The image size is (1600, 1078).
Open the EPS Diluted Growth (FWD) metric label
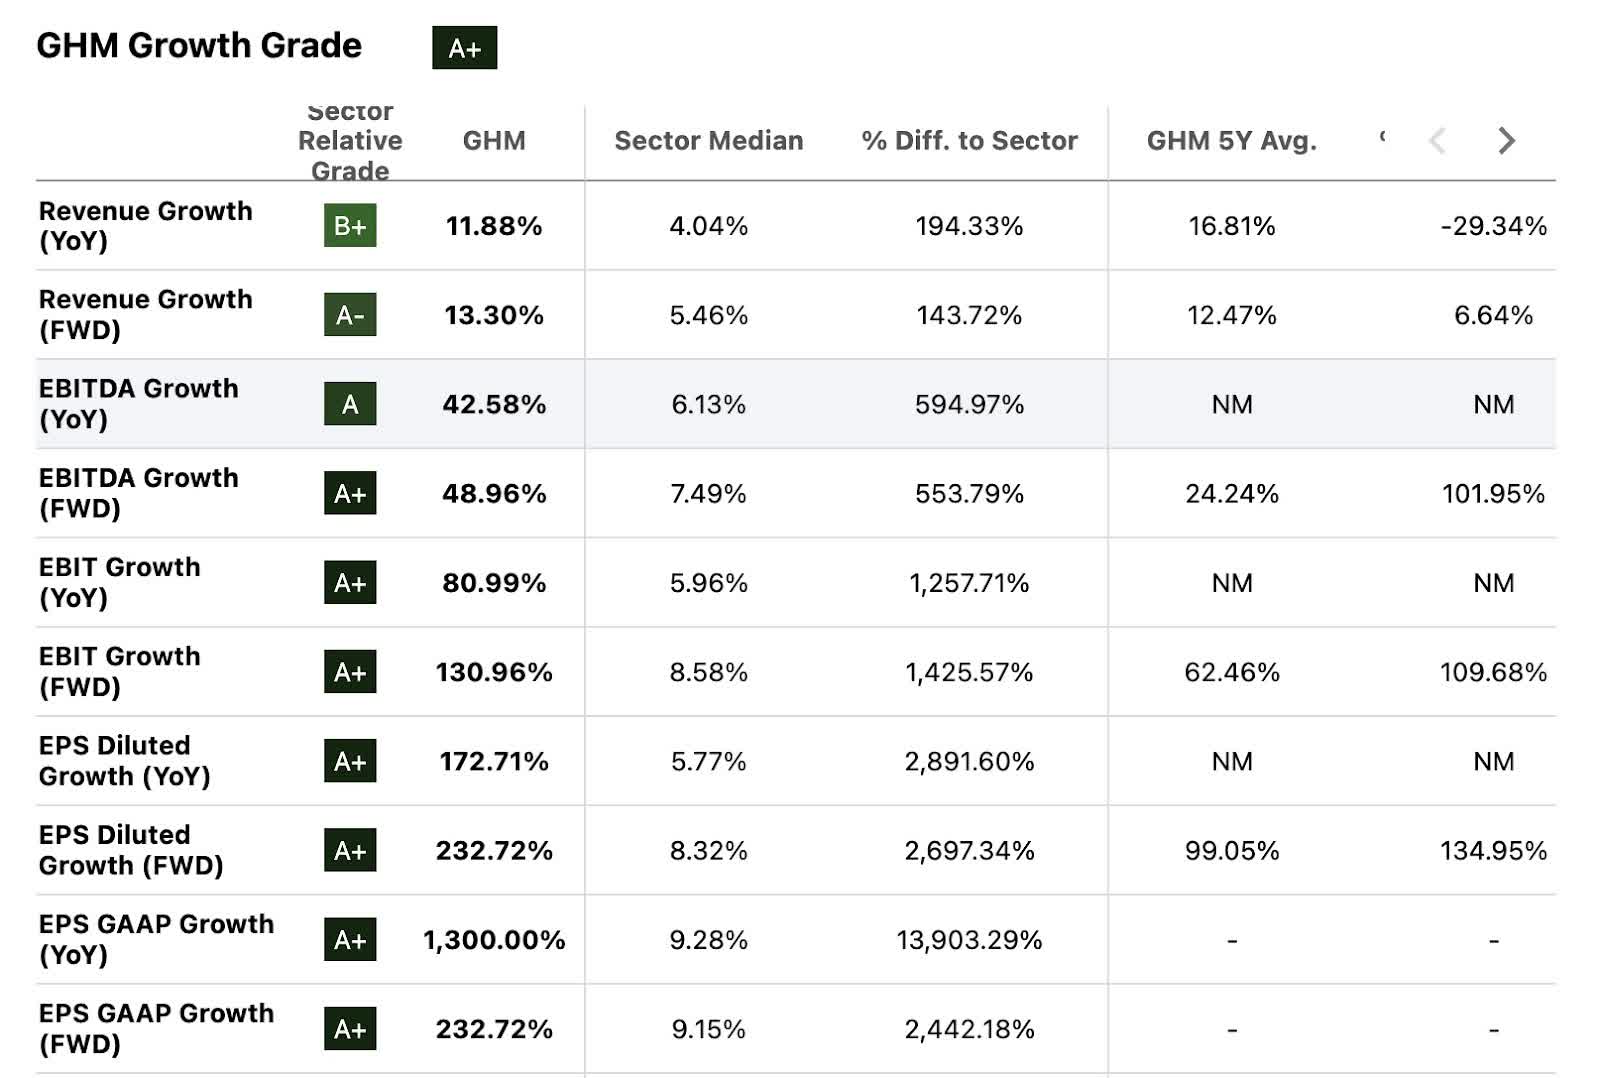coord(130,850)
